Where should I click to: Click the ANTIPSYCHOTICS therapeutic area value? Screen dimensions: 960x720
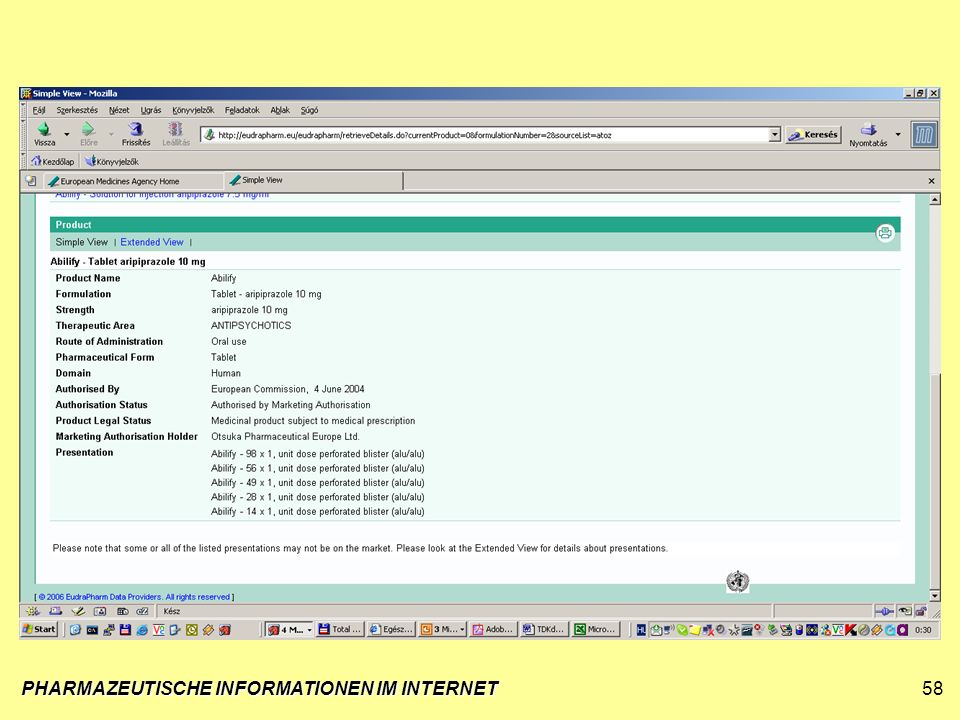(x=251, y=326)
